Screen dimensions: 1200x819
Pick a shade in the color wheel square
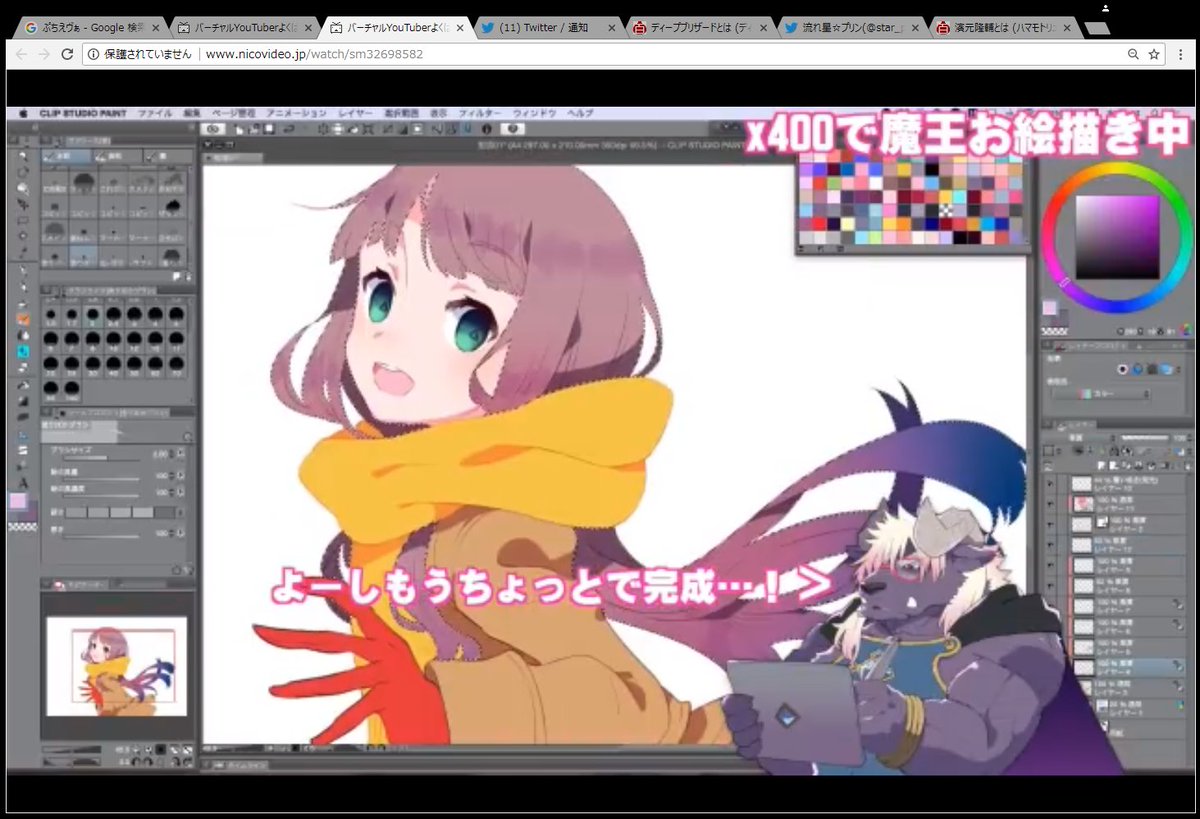[1117, 238]
